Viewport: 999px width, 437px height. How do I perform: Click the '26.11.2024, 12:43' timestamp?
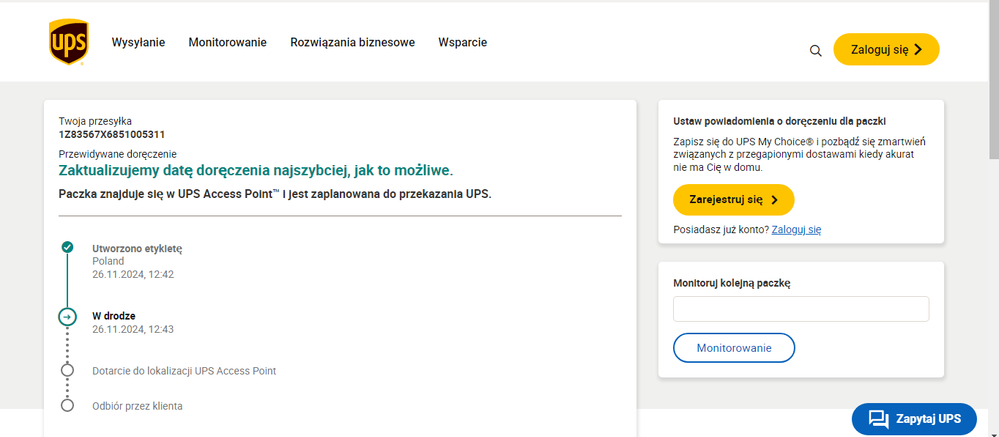click(133, 329)
